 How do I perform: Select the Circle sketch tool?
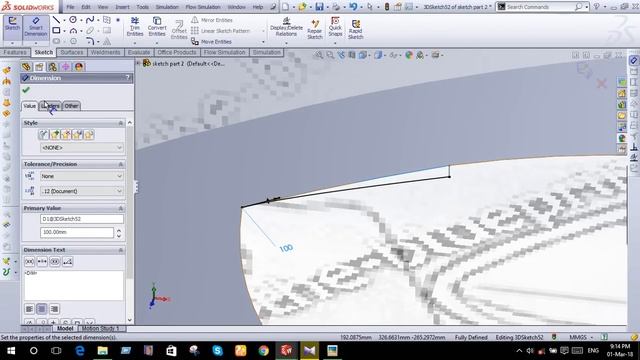[x=73, y=20]
